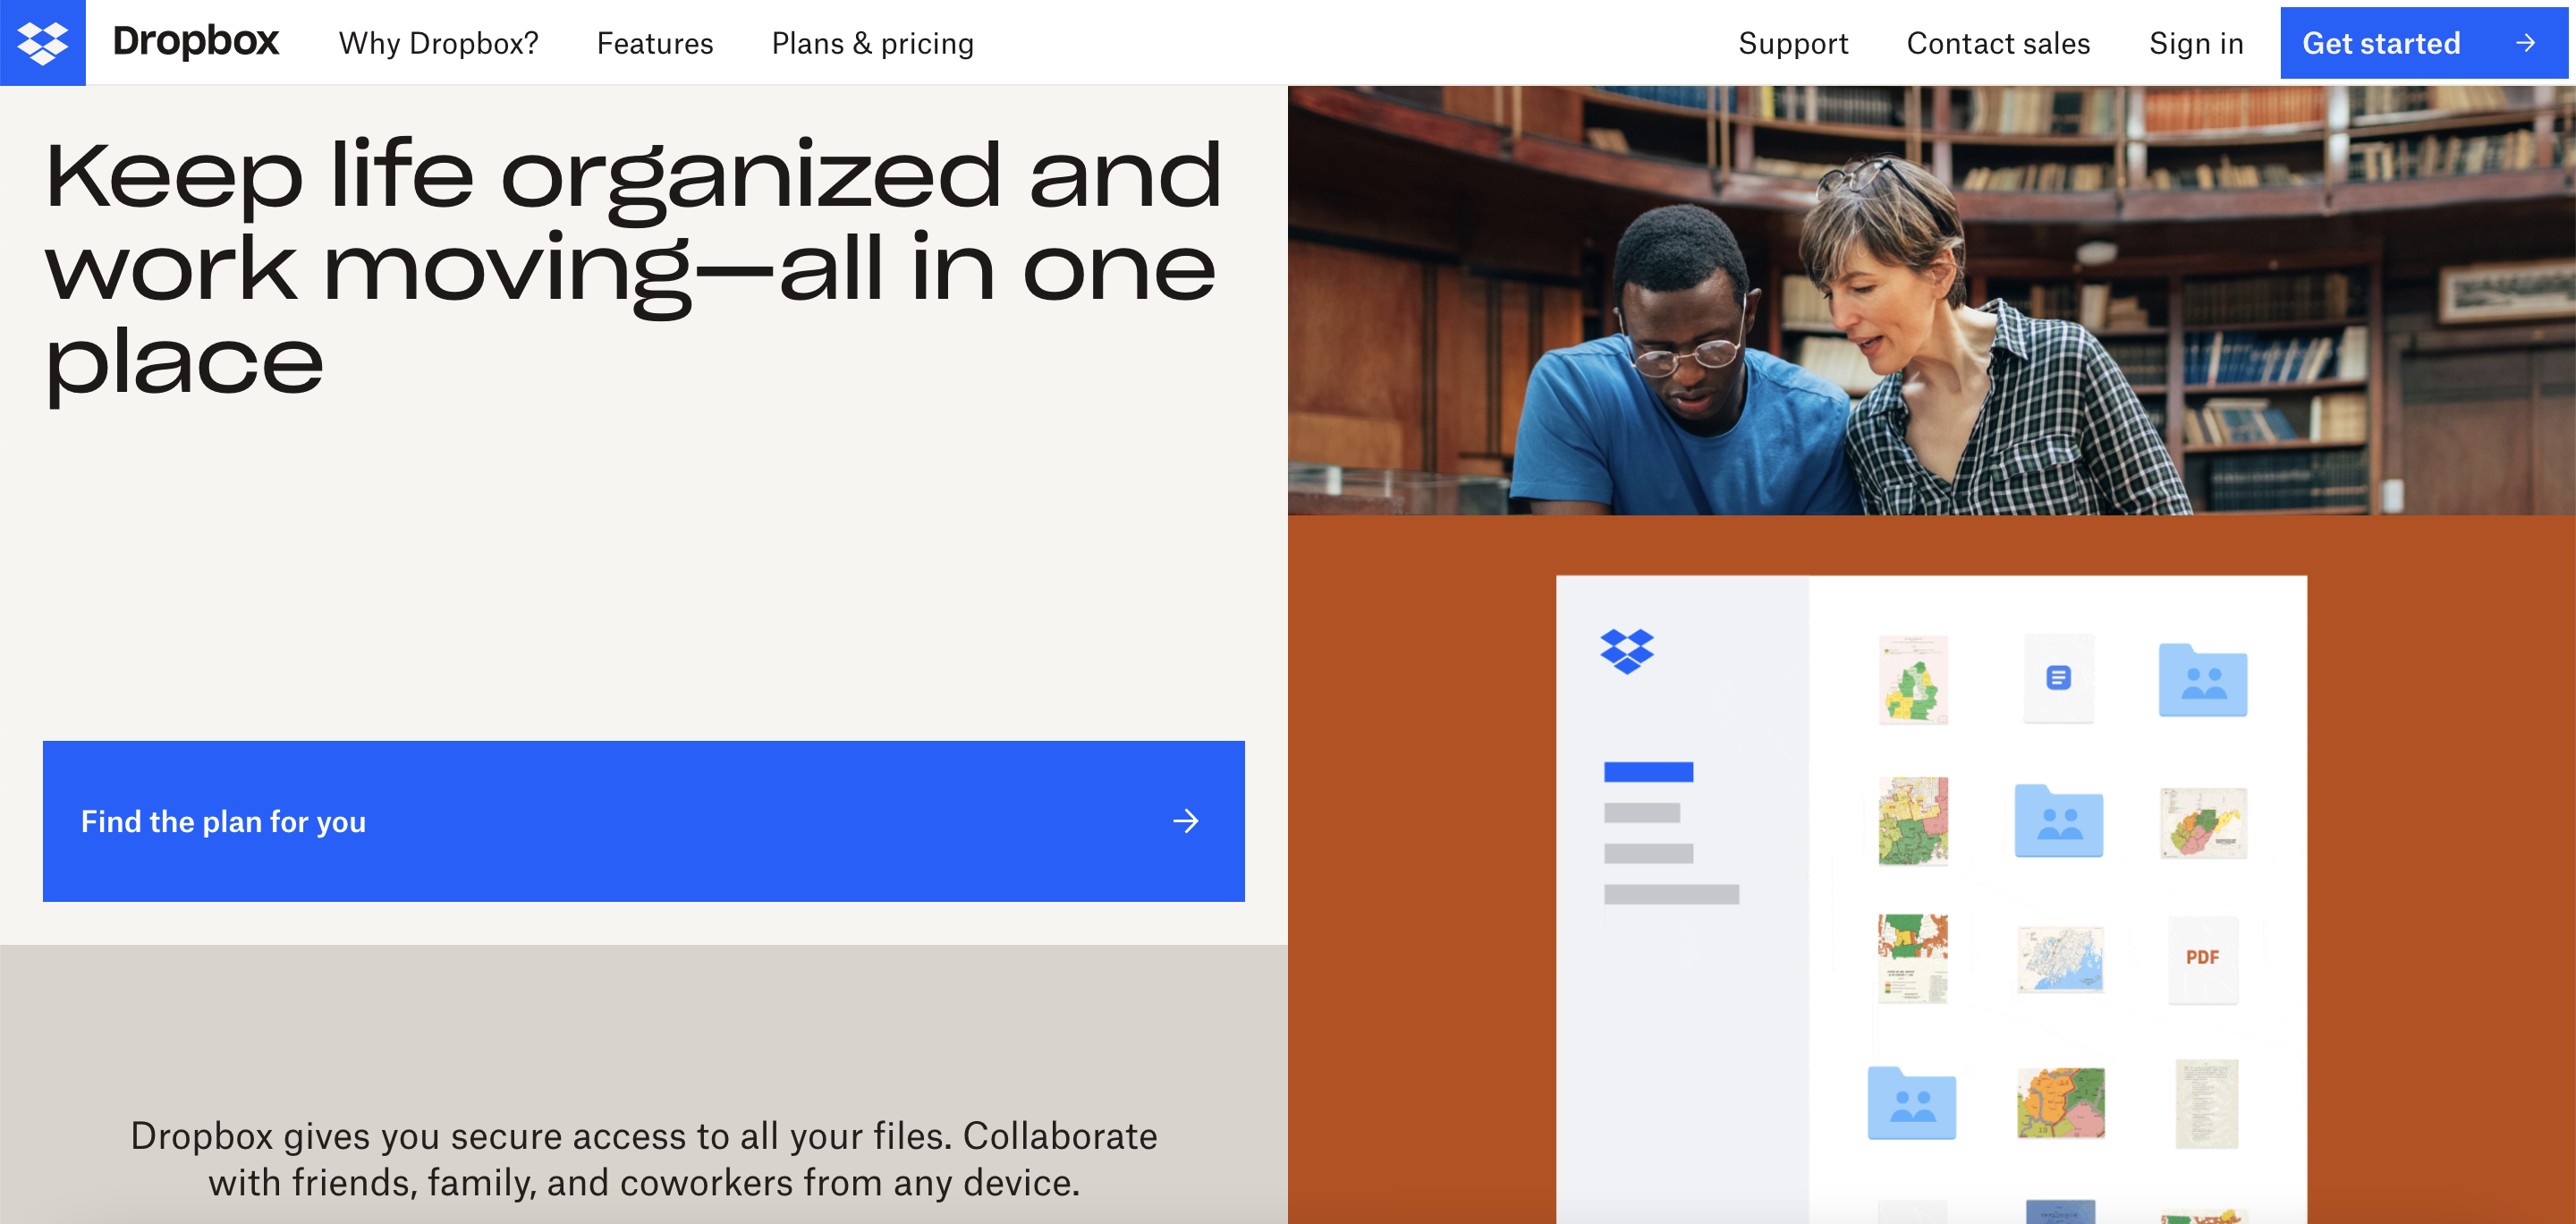The width and height of the screenshot is (2576, 1224).
Task: Open the shared folder icon in top row
Action: pyautogui.click(x=2202, y=680)
